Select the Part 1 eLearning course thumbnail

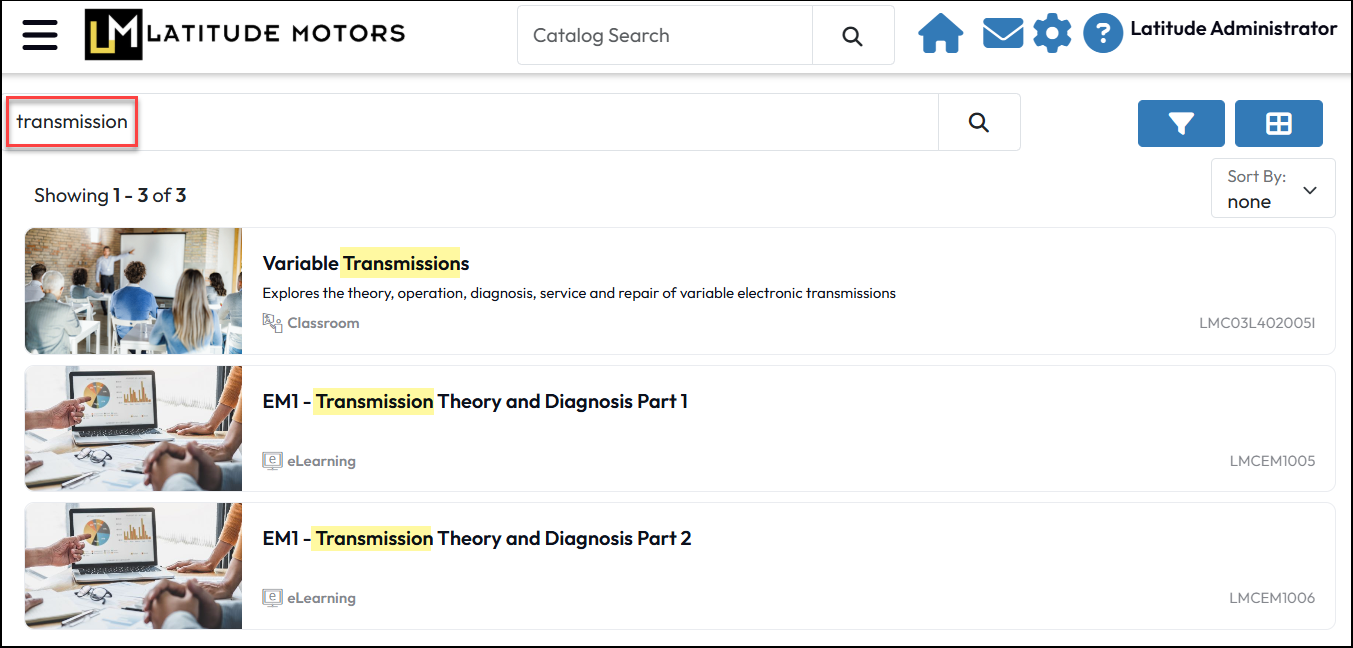[133, 428]
